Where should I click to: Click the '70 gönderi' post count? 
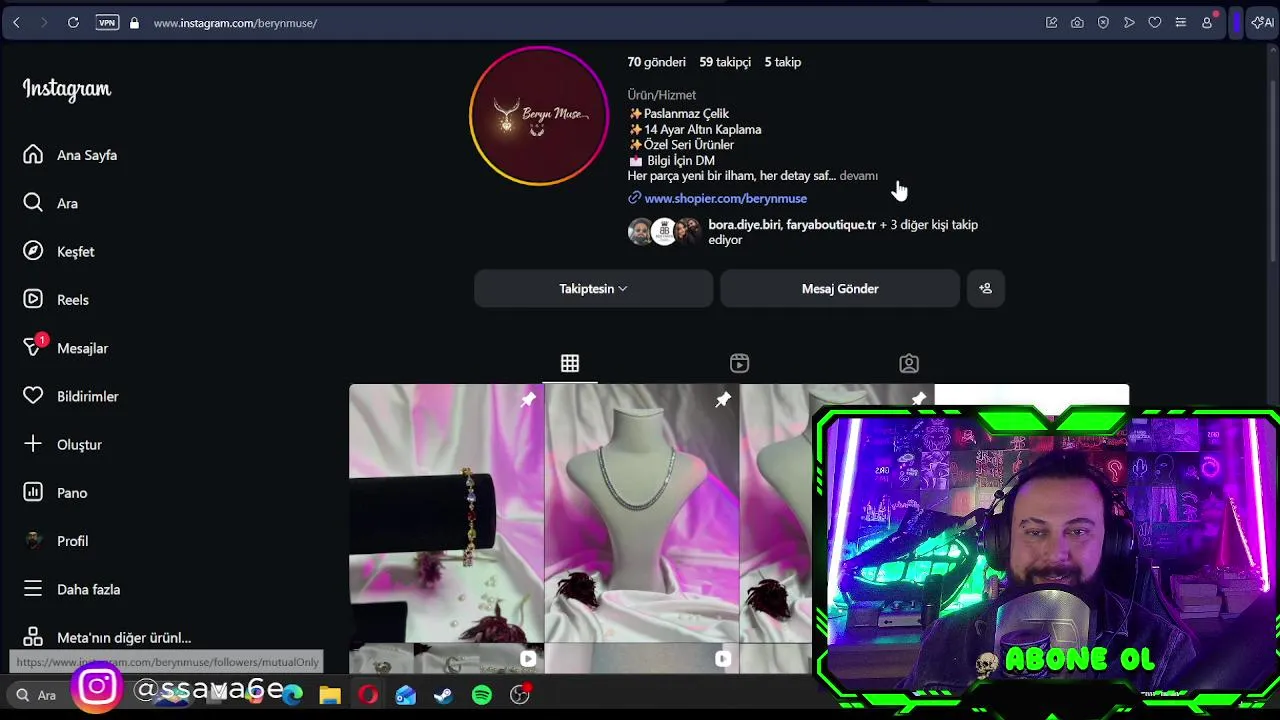[x=656, y=62]
